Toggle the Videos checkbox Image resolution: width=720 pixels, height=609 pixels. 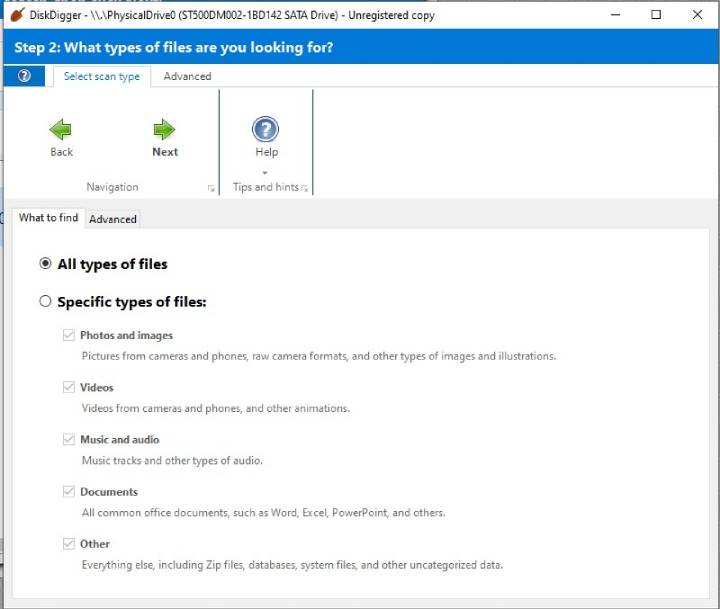click(69, 387)
